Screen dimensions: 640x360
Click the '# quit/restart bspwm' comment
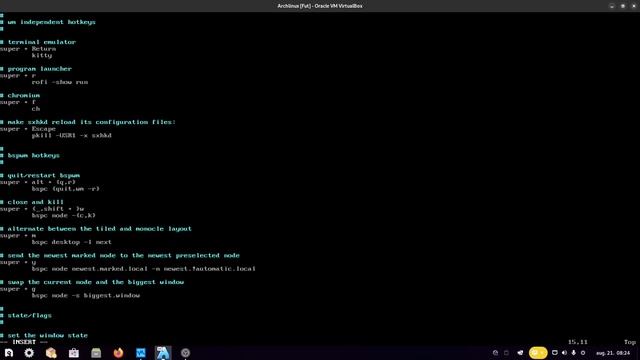(x=40, y=176)
